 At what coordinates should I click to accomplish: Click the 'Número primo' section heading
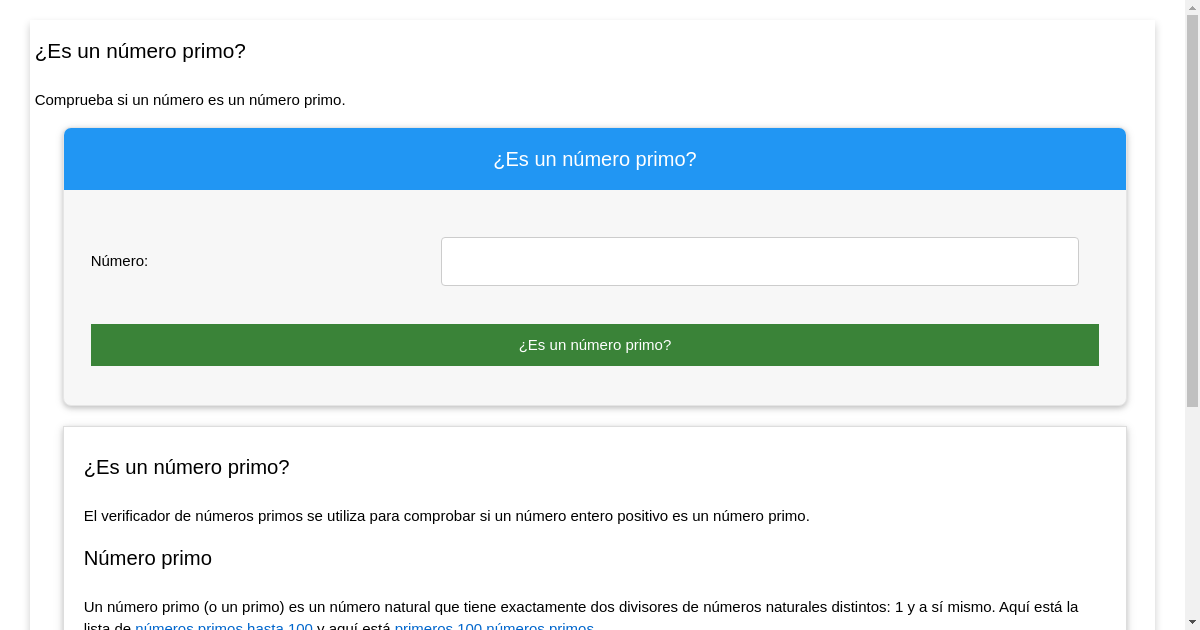tap(148, 558)
